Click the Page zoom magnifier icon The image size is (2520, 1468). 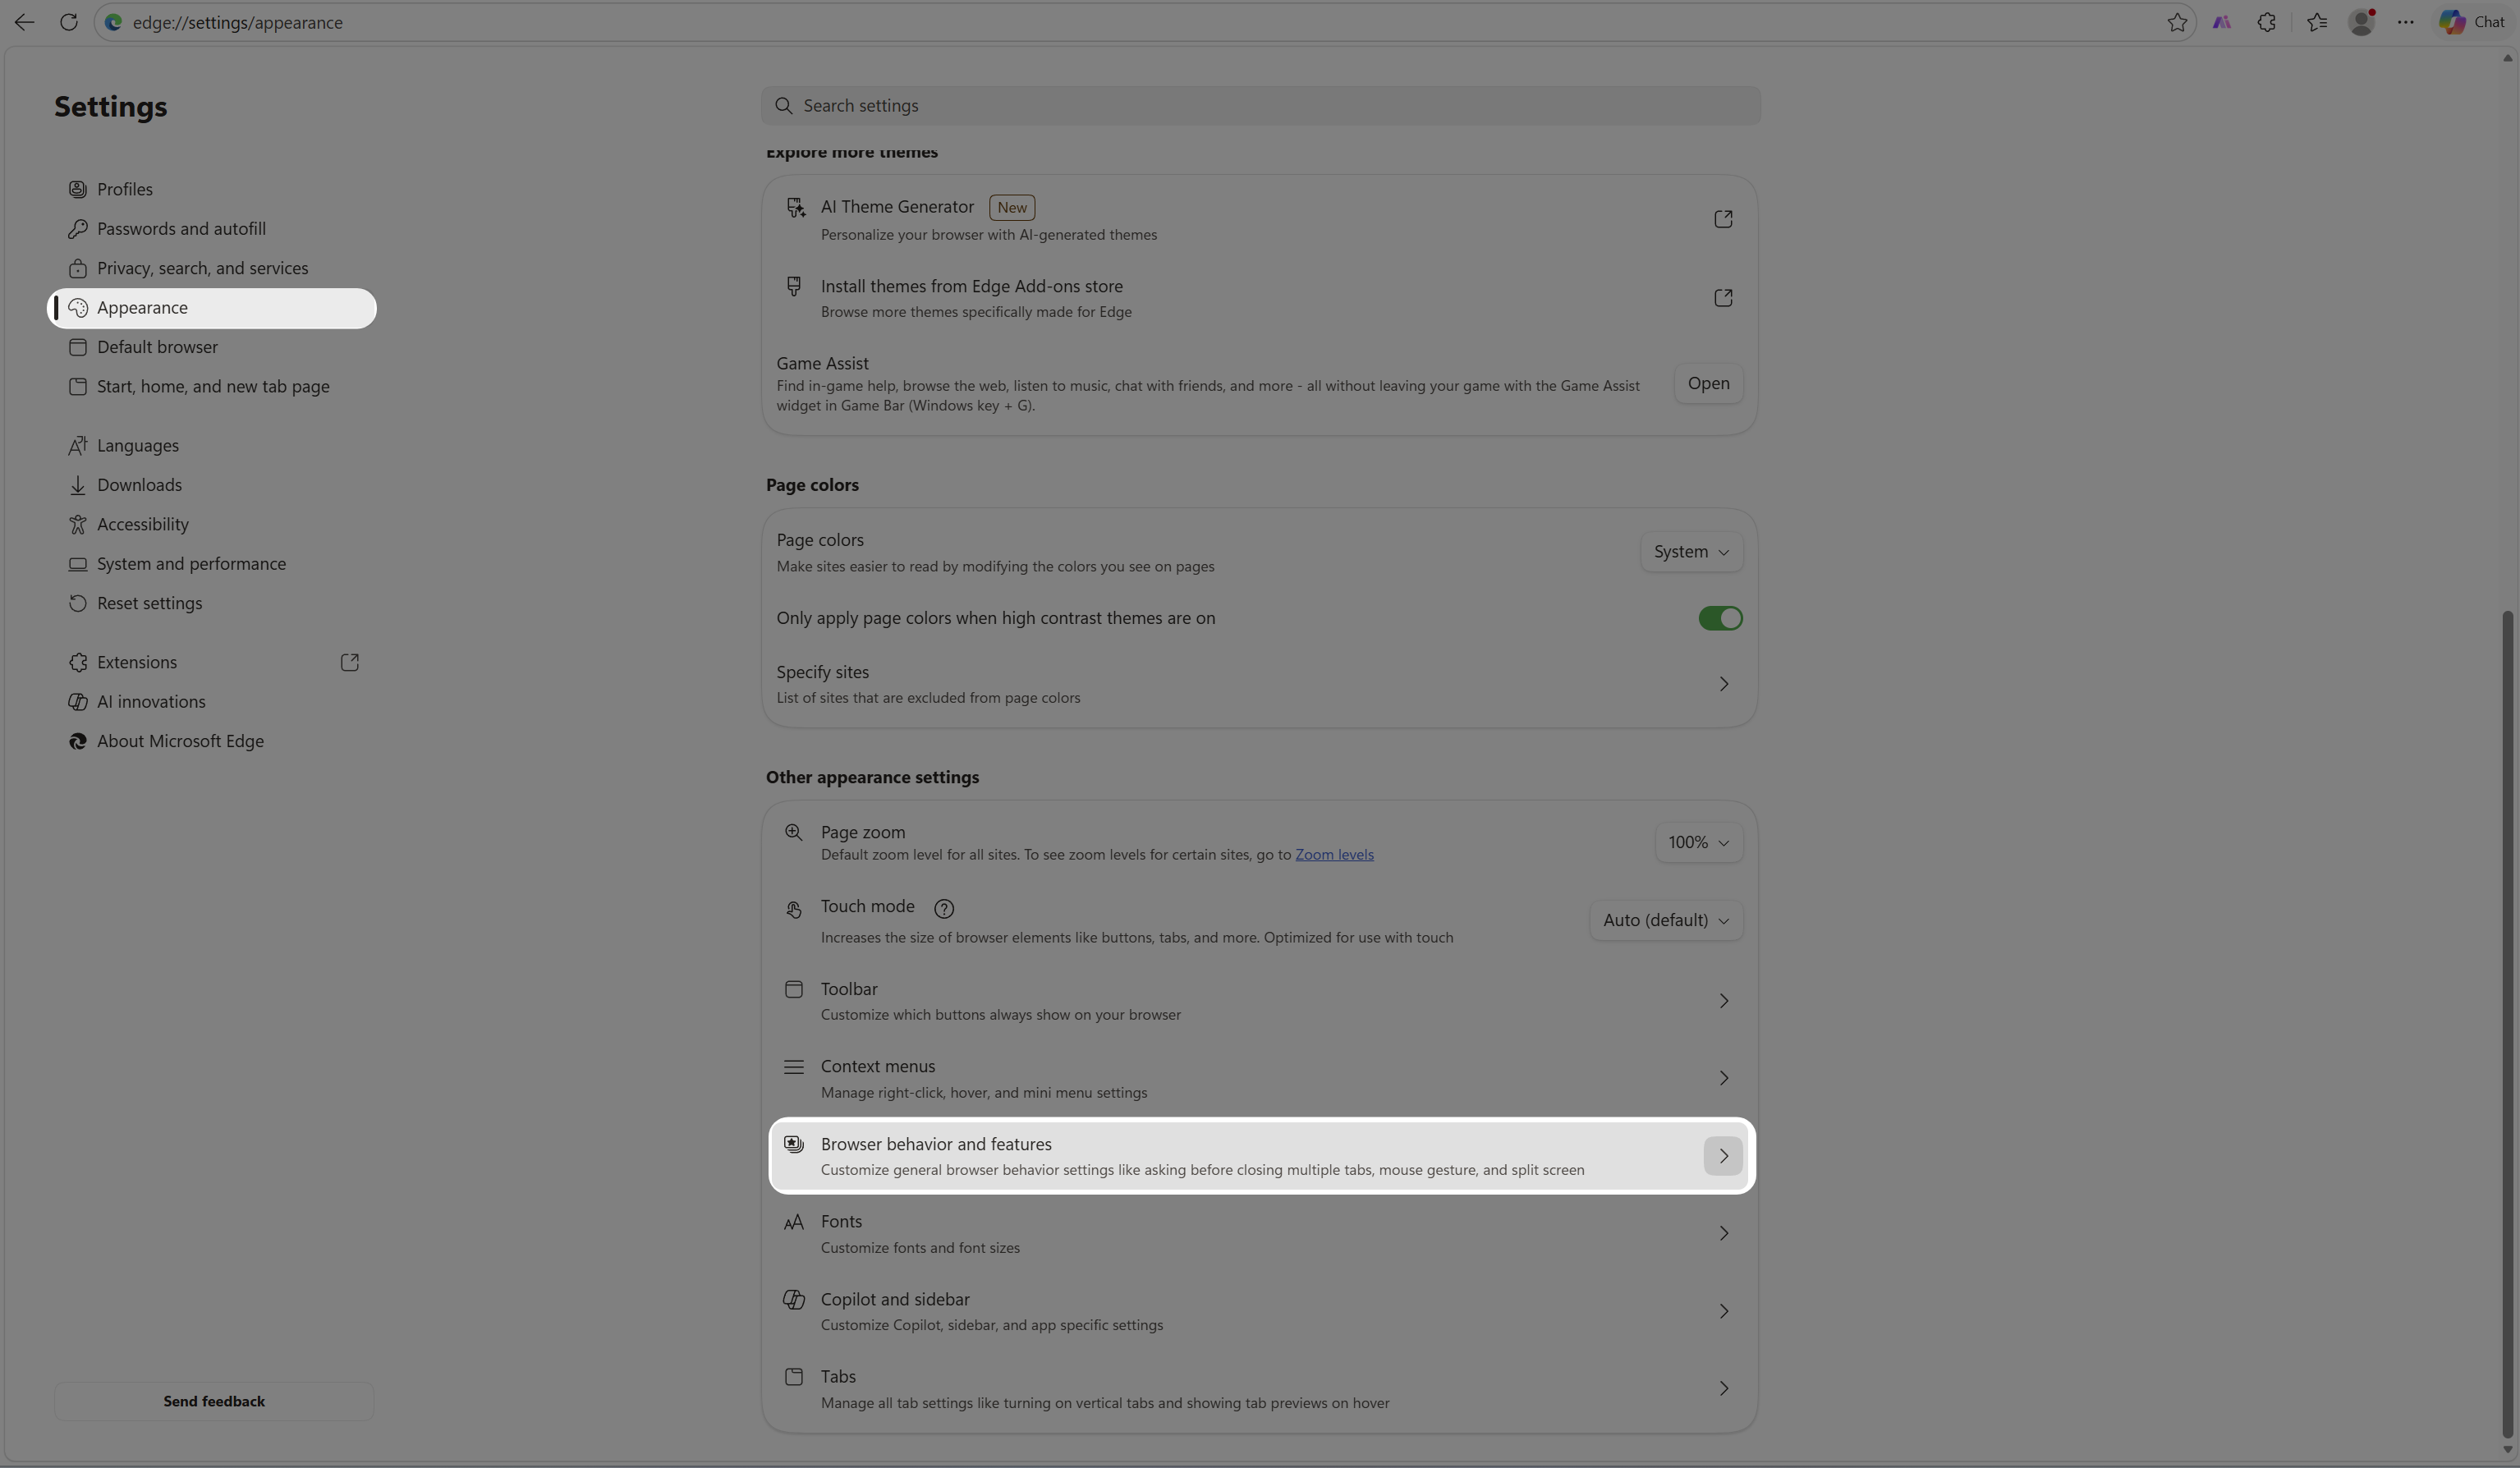click(x=793, y=832)
